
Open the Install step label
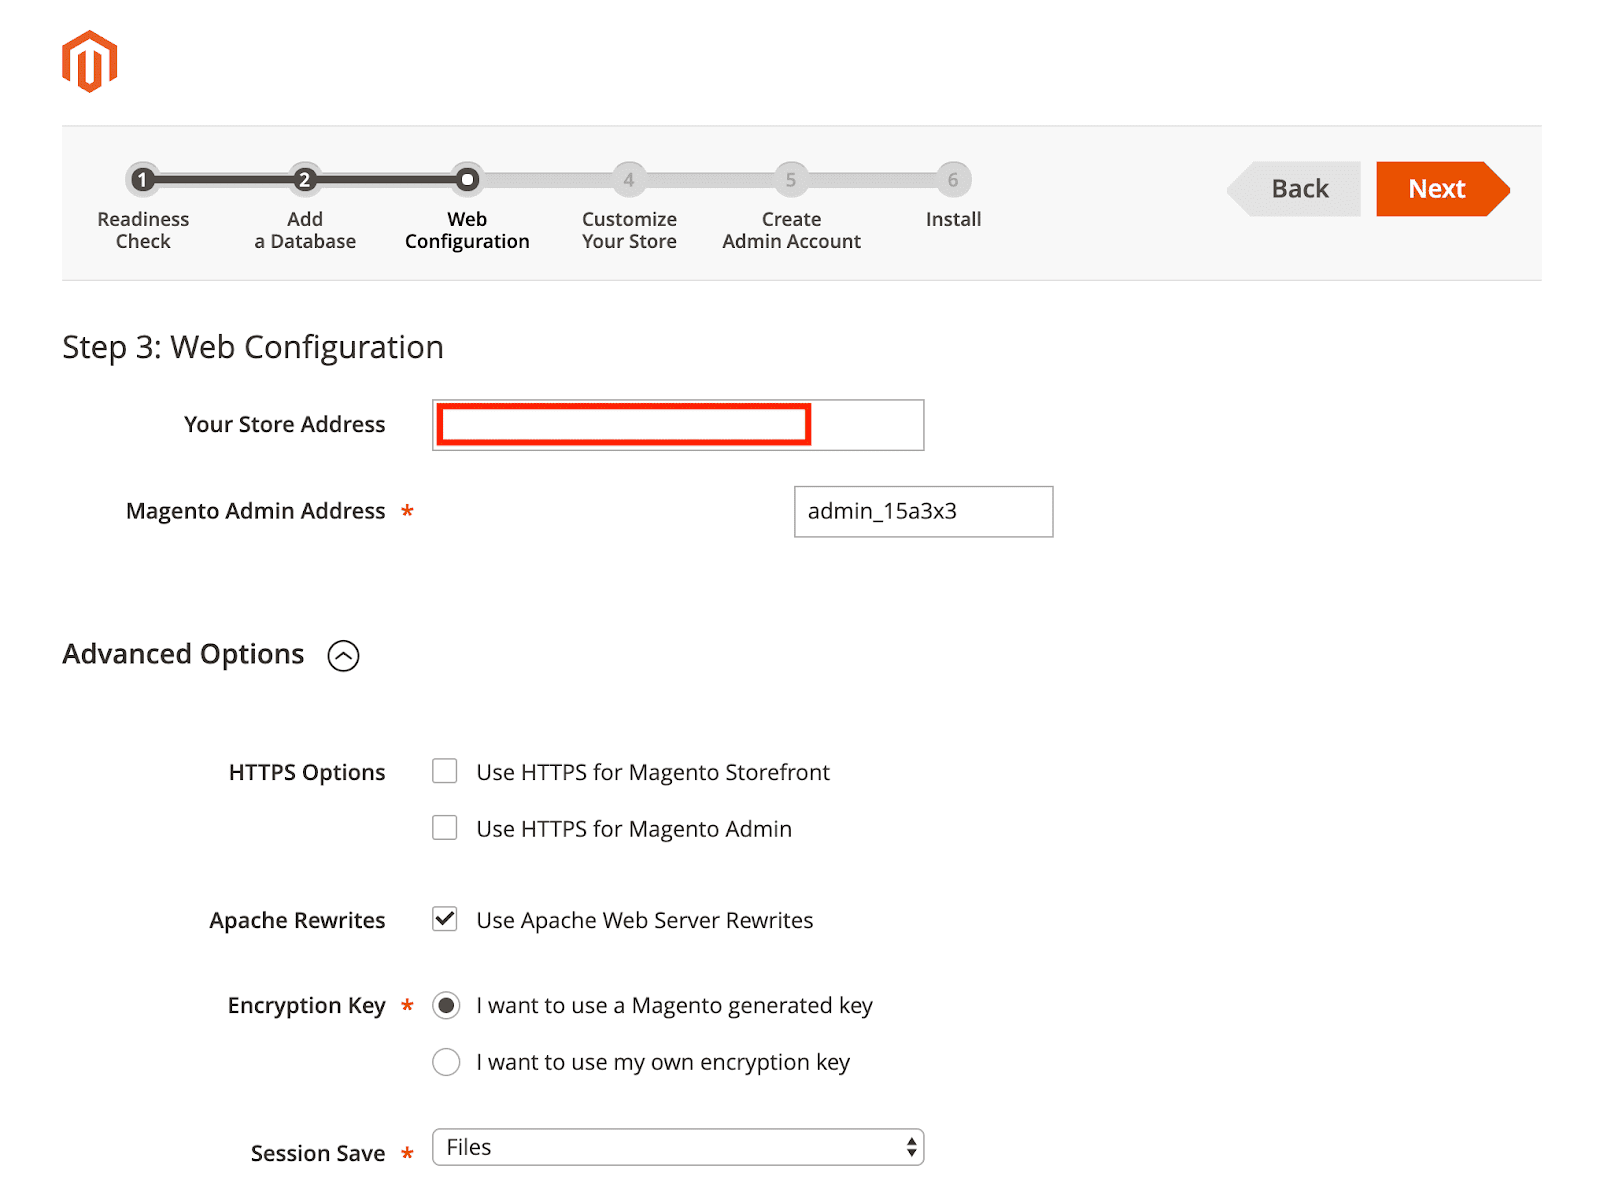[953, 219]
